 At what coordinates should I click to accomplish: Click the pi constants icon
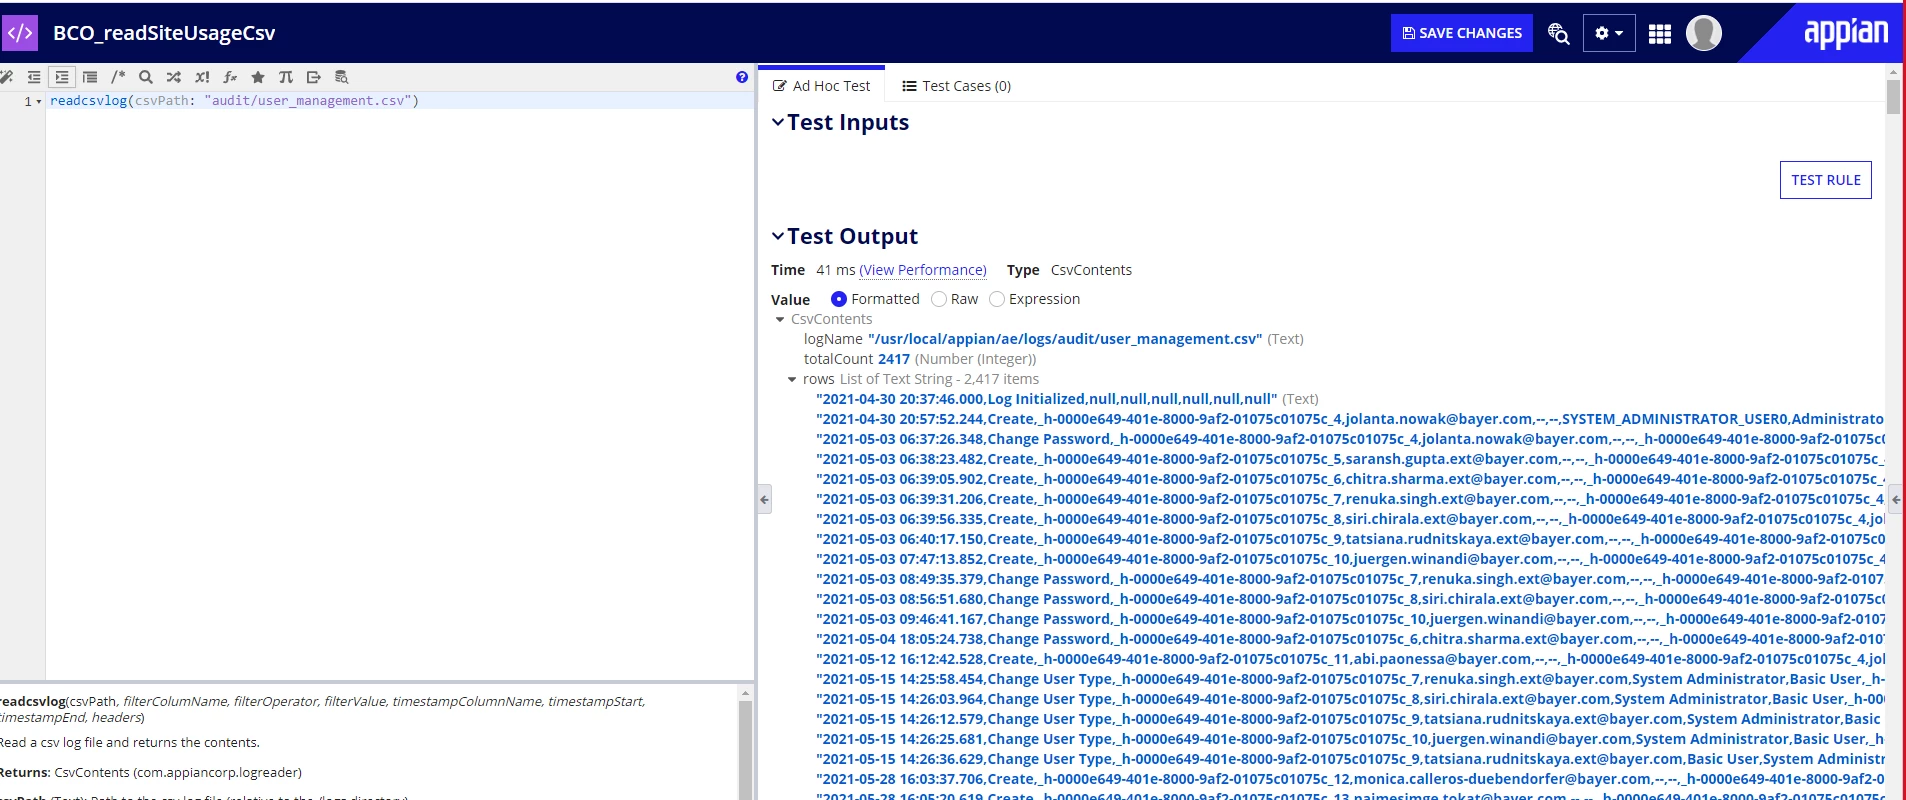286,77
